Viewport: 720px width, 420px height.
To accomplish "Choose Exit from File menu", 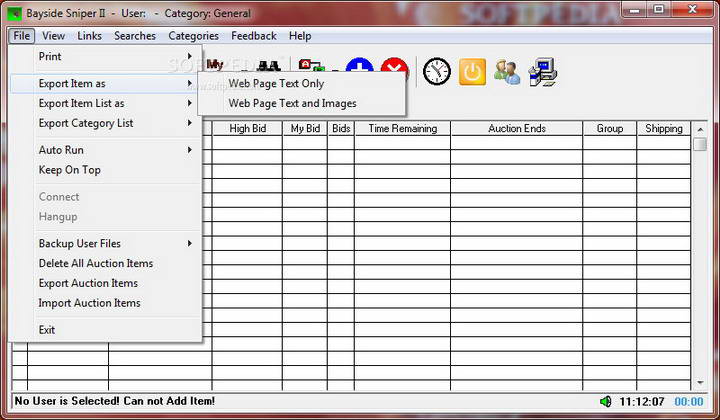I will tap(105, 330).
